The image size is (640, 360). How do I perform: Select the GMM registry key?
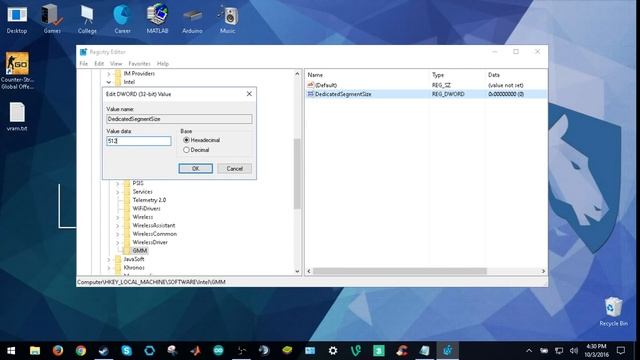click(x=140, y=251)
